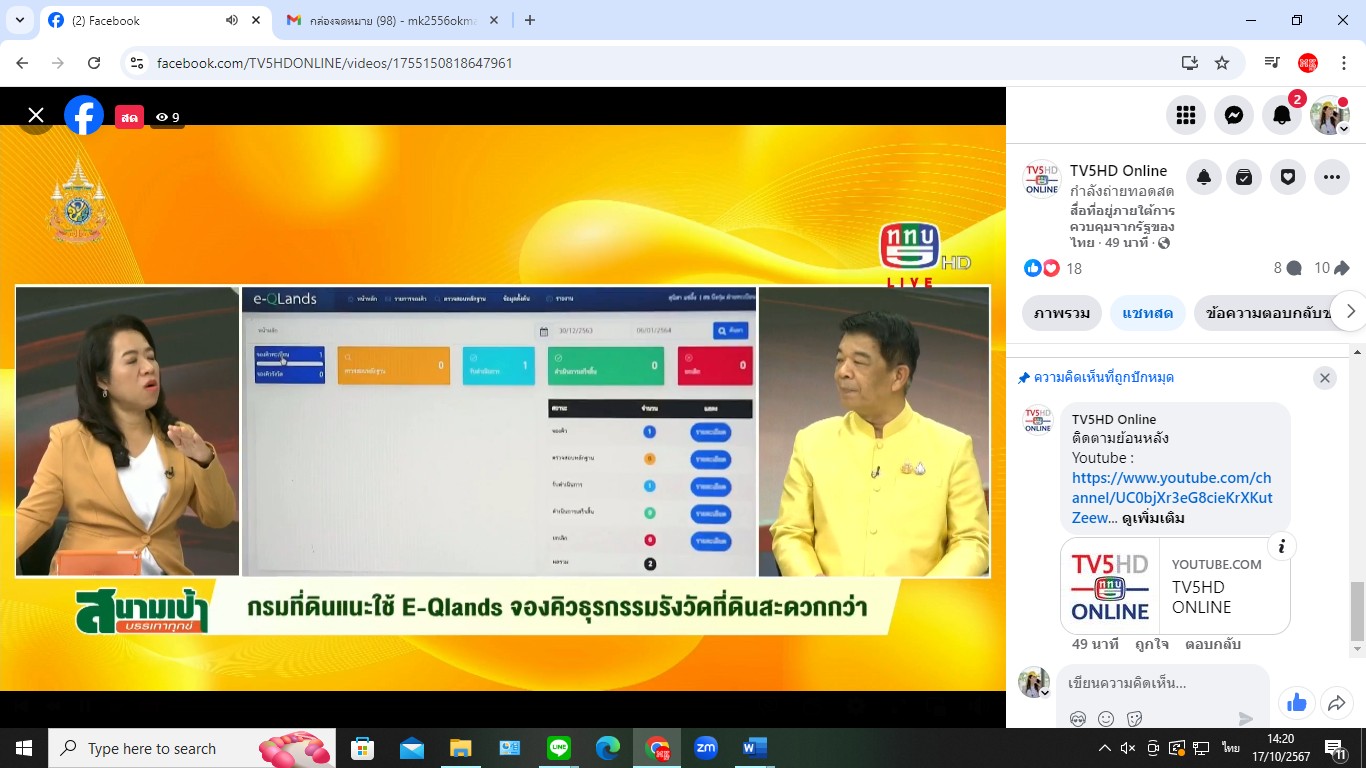
Task: Click the share arrow beside the comment box
Action: pos(1336,704)
